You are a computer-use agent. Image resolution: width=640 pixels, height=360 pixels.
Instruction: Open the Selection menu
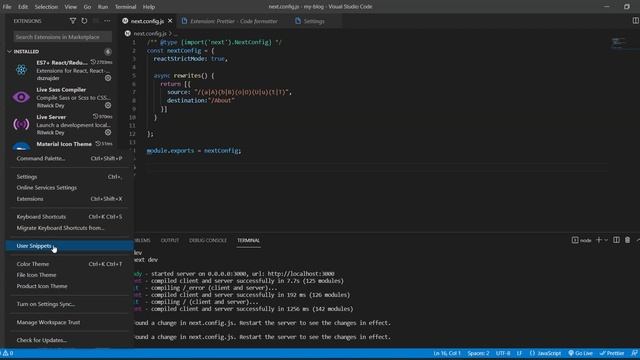pyautogui.click(x=46, y=7)
